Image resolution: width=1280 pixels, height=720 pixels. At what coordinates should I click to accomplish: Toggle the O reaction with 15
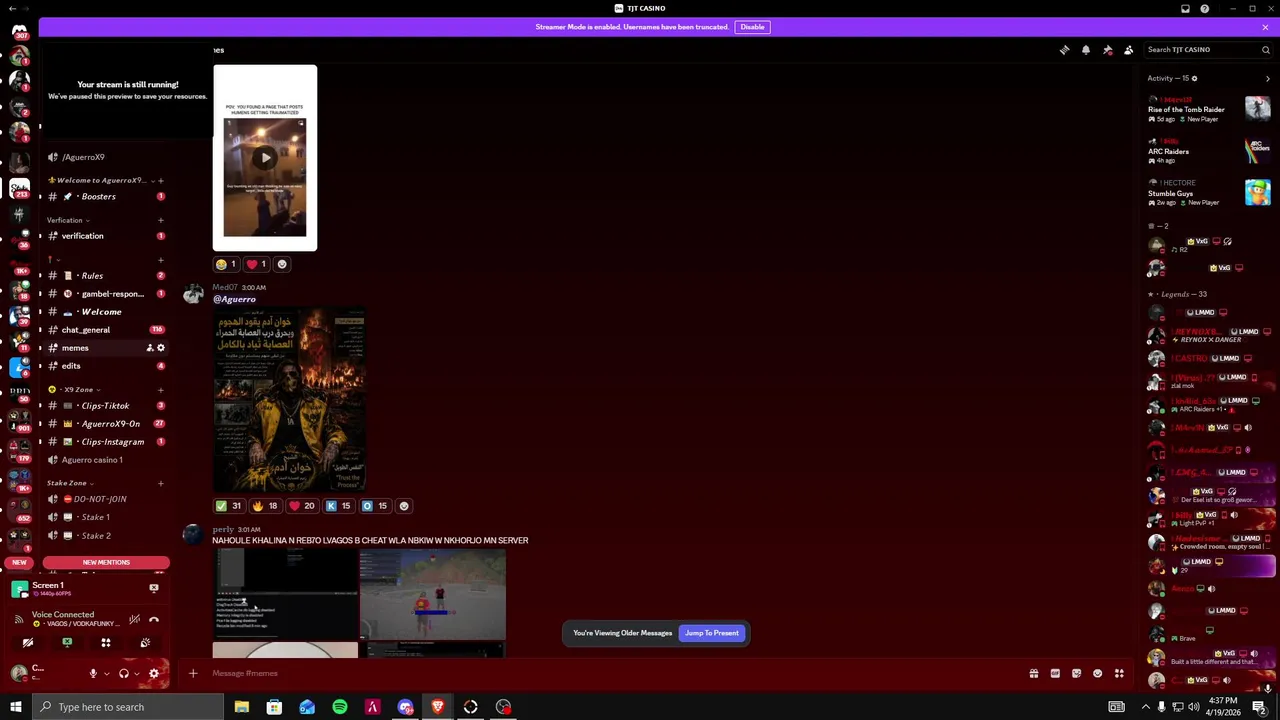tap(374, 506)
